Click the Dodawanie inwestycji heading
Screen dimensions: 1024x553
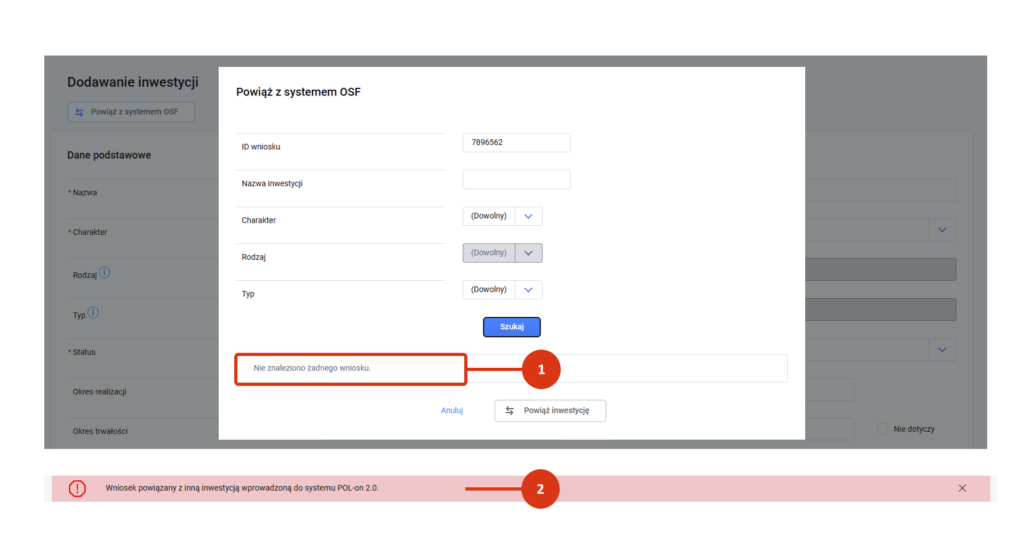[133, 82]
